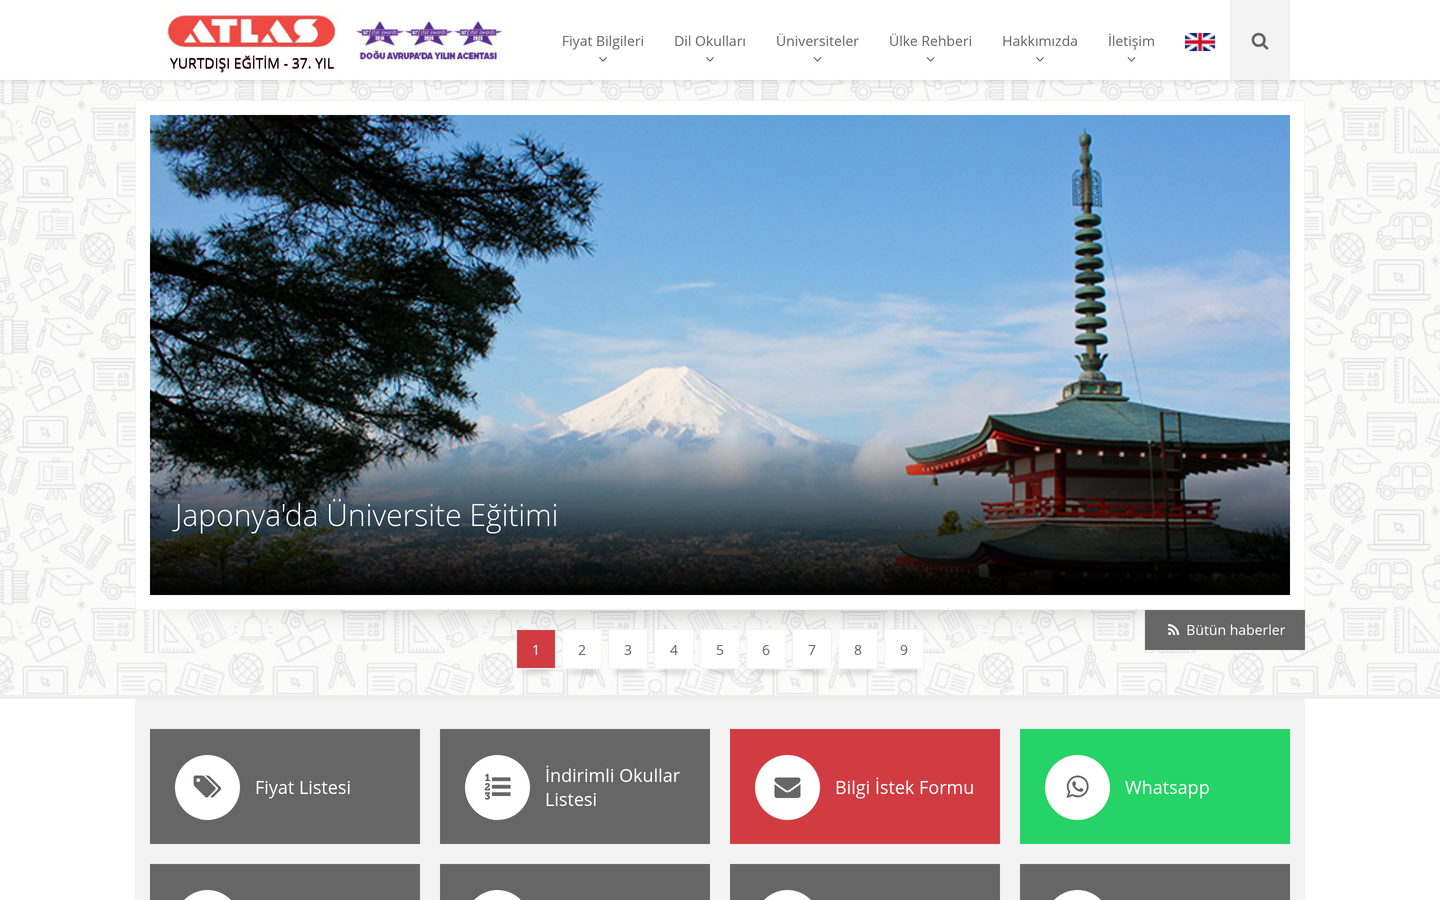Show slide 8 of the slider
This screenshot has width=1440, height=900.
tap(858, 649)
